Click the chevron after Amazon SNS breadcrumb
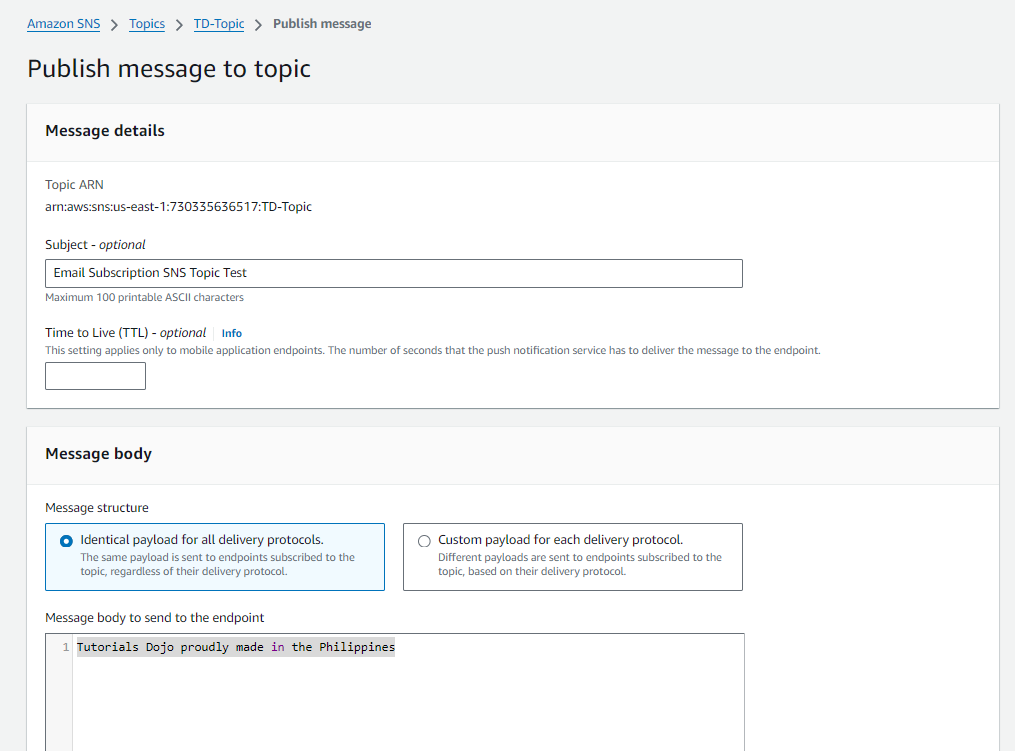The width and height of the screenshot is (1015, 751). click(115, 24)
